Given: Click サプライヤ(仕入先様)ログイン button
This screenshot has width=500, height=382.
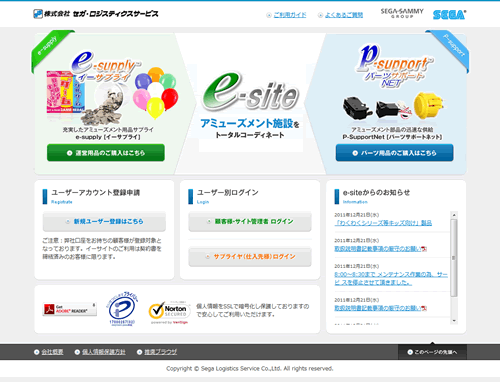Looking at the screenshot, I should (x=250, y=256).
